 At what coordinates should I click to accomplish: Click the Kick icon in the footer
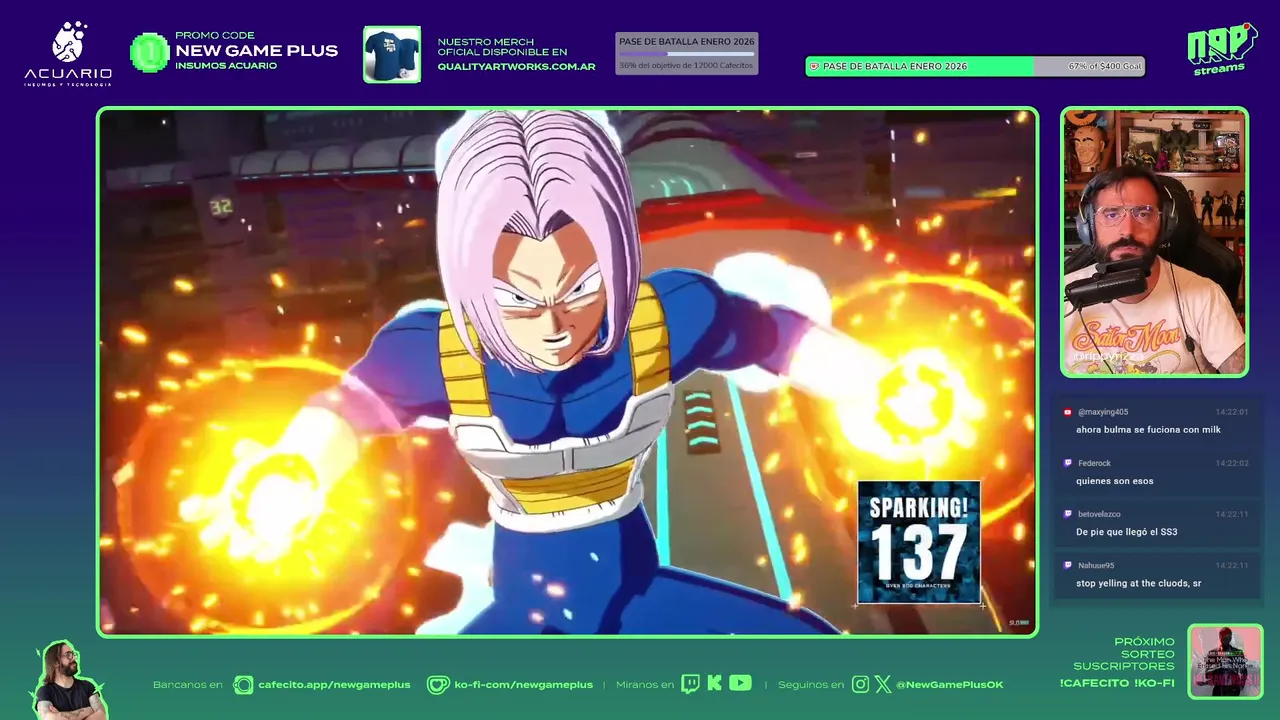click(x=714, y=684)
